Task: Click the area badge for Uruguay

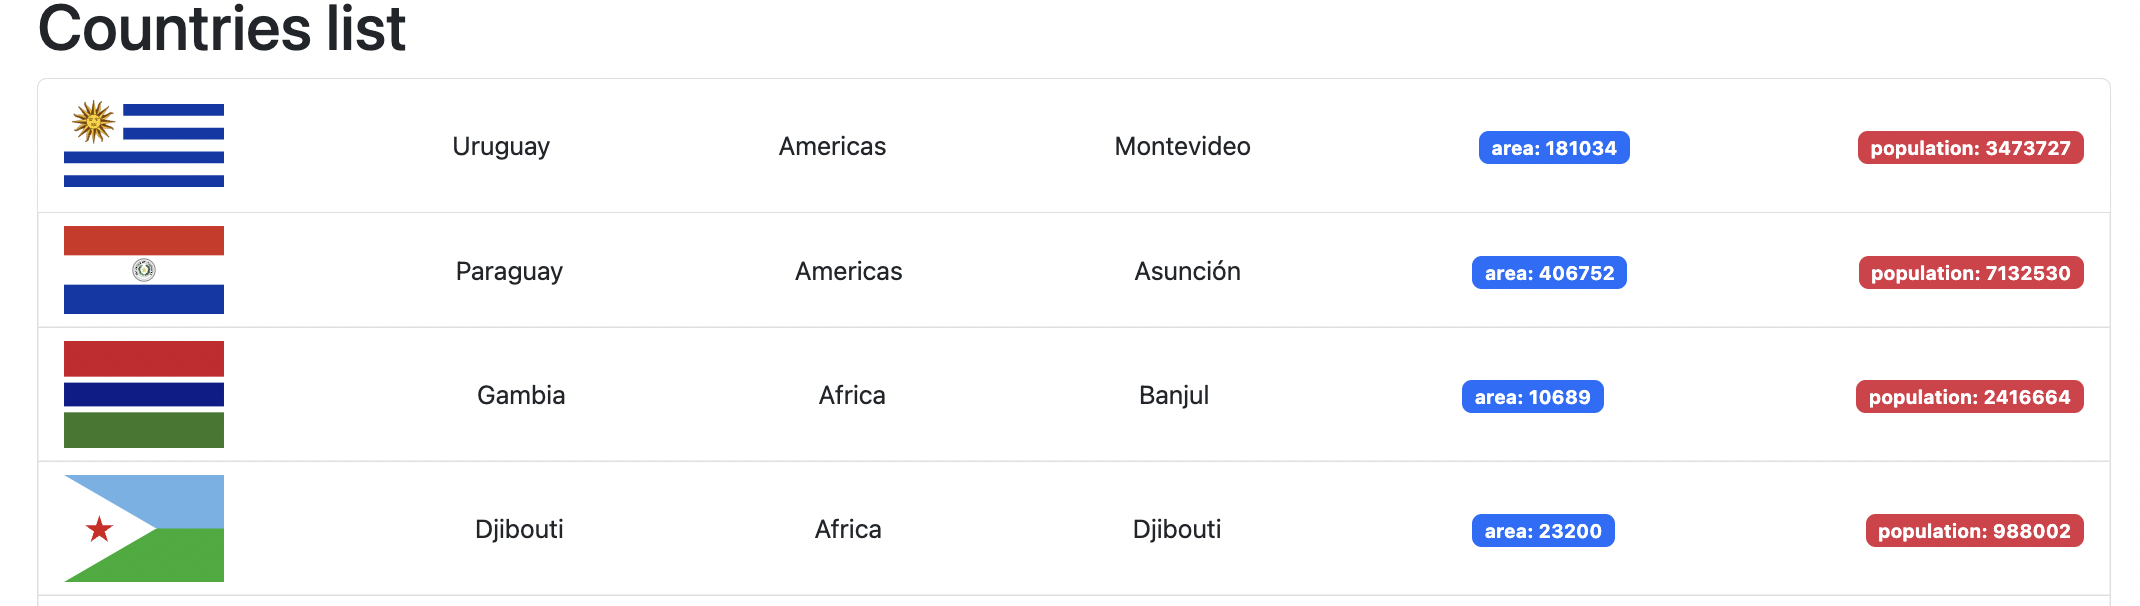Action: (x=1553, y=147)
